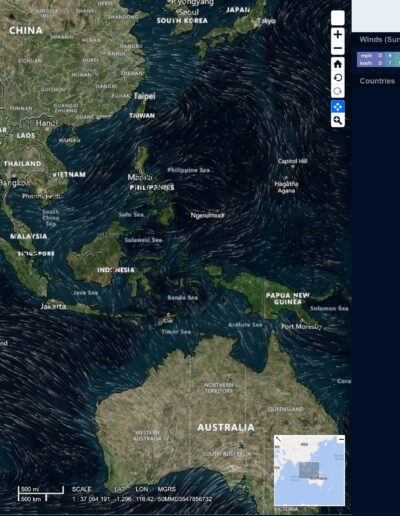Screen dimensions: 400x516
Task: Expand the Winds (Surface) legend section
Action: tap(379, 40)
